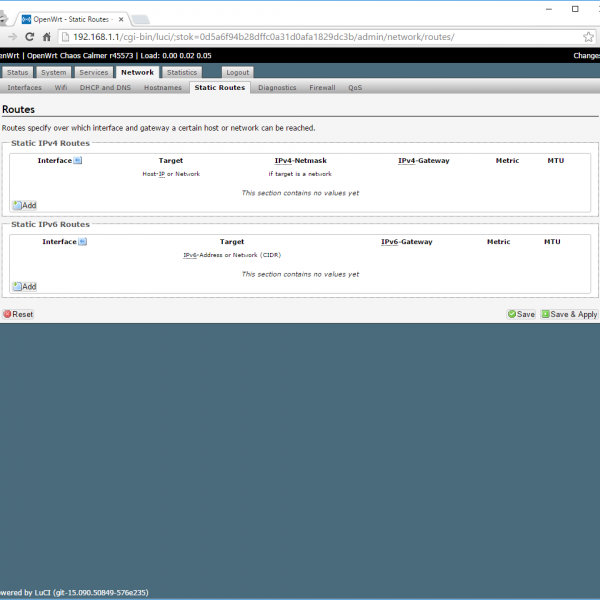Open the System menu tab

pos(54,73)
